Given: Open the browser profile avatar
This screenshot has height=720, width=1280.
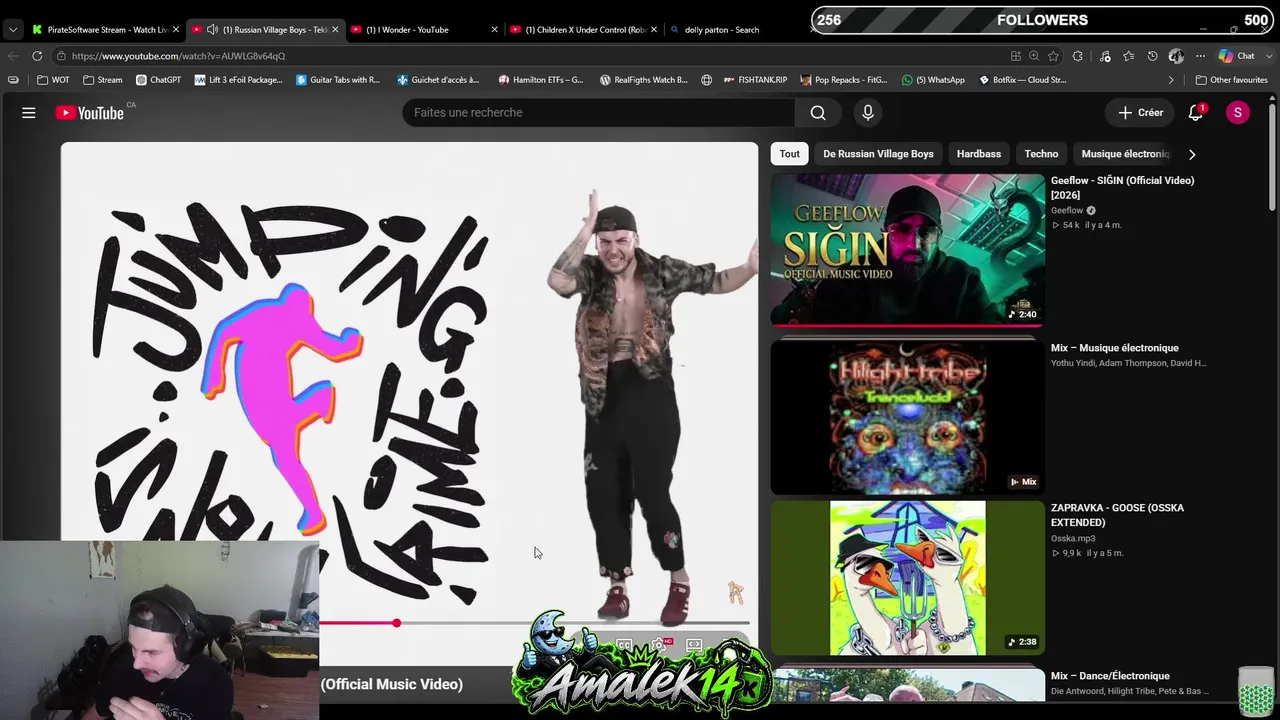Looking at the screenshot, I should [x=1176, y=56].
